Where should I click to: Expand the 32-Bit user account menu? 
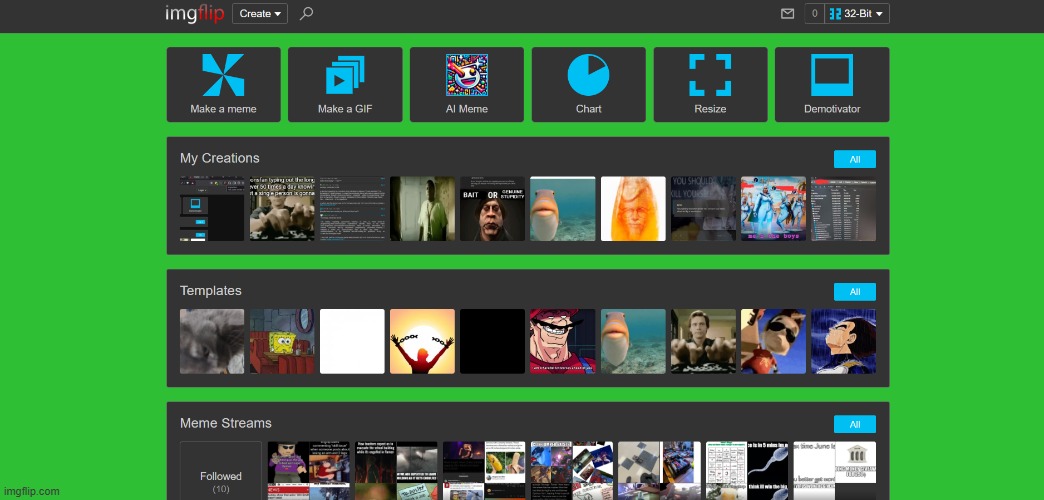click(857, 13)
